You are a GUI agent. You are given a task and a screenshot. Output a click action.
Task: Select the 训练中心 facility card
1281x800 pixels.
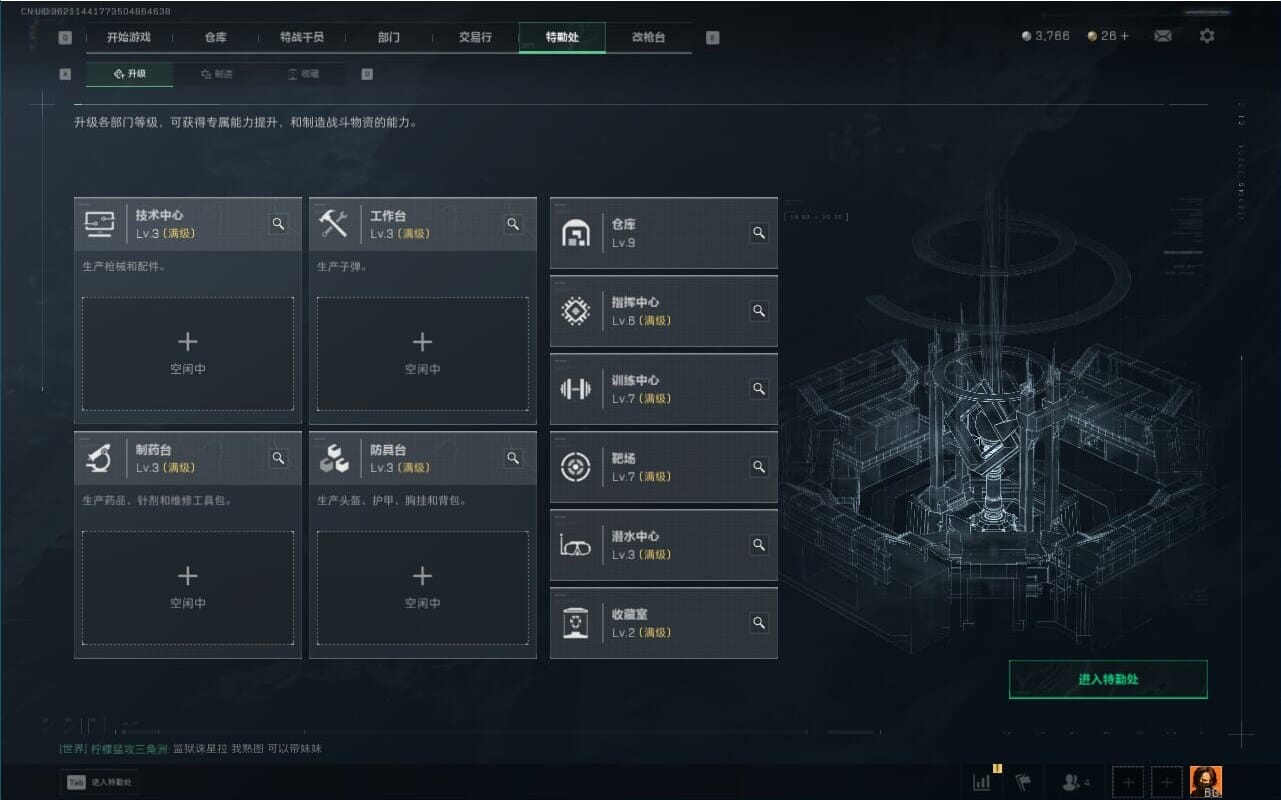[664, 389]
